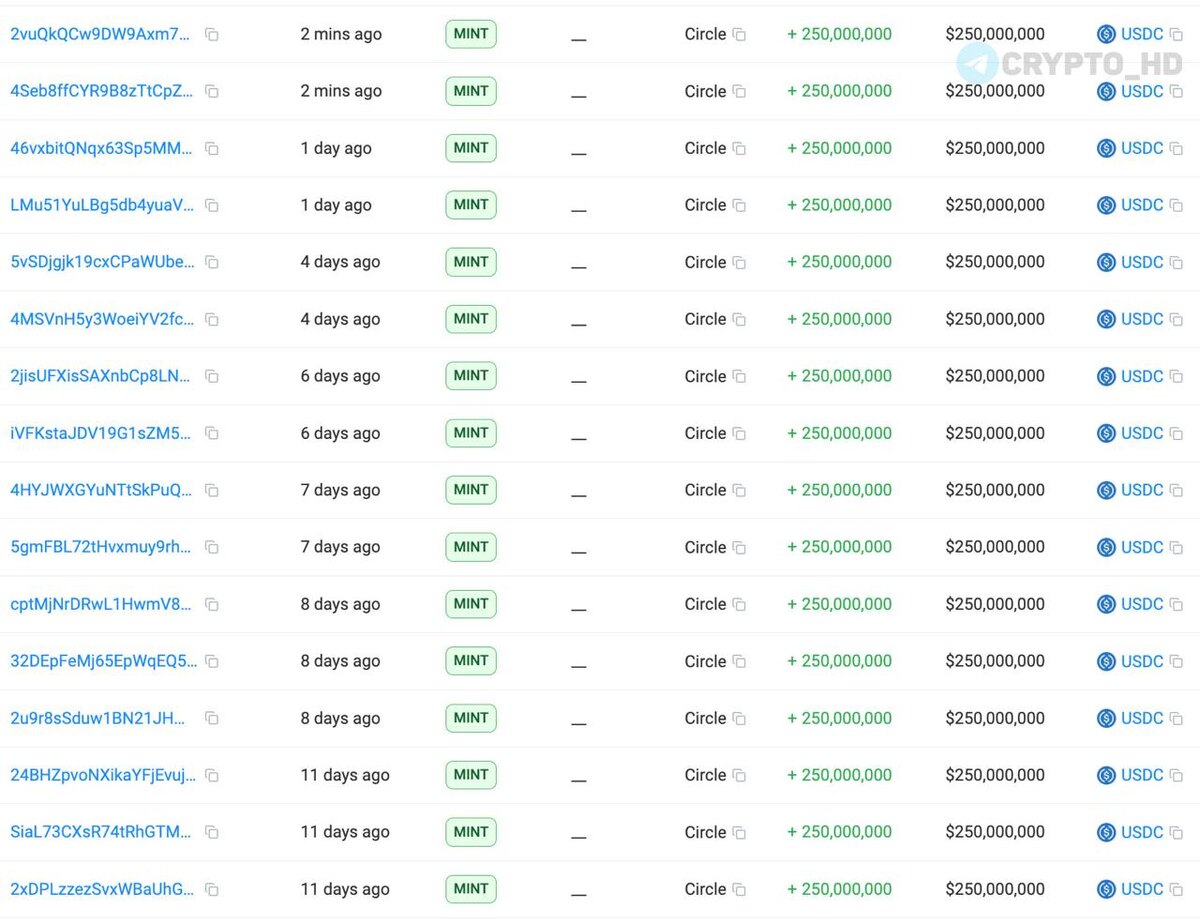
Task: Copy USDC token address in LMu51YuLBg row
Action: pos(1176,205)
